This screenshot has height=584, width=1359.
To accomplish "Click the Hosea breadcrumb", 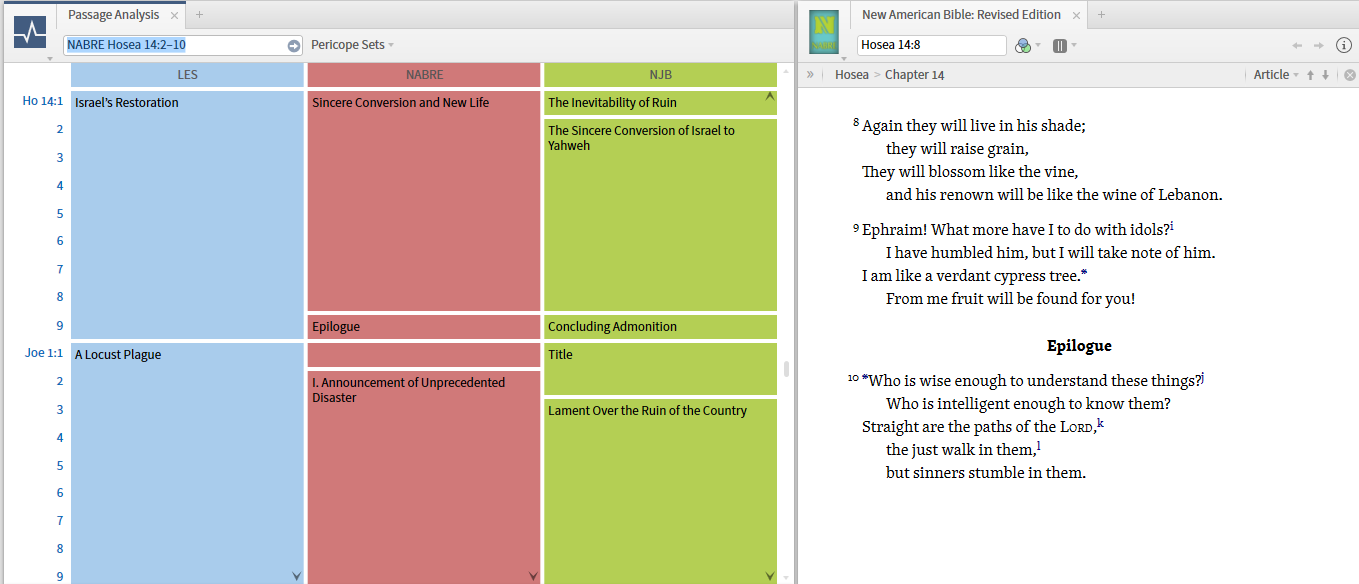I will [852, 75].
